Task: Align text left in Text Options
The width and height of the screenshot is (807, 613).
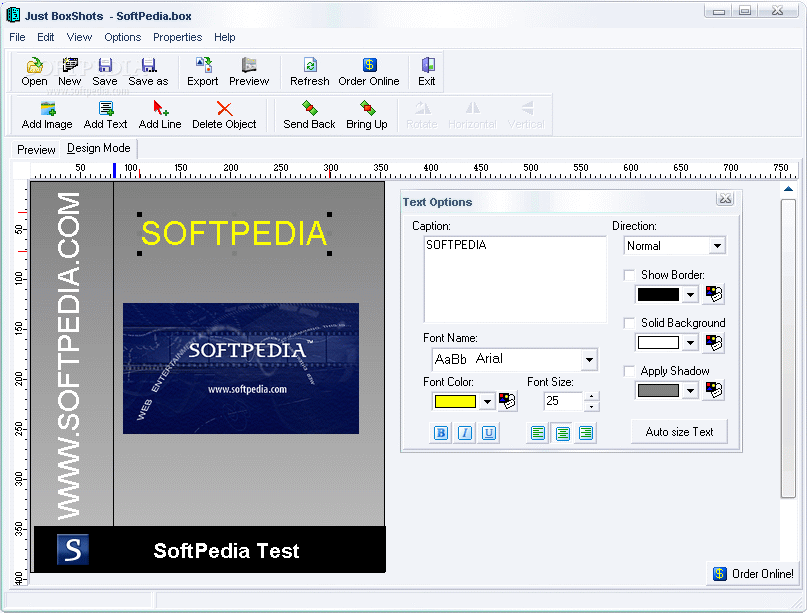Action: 538,433
